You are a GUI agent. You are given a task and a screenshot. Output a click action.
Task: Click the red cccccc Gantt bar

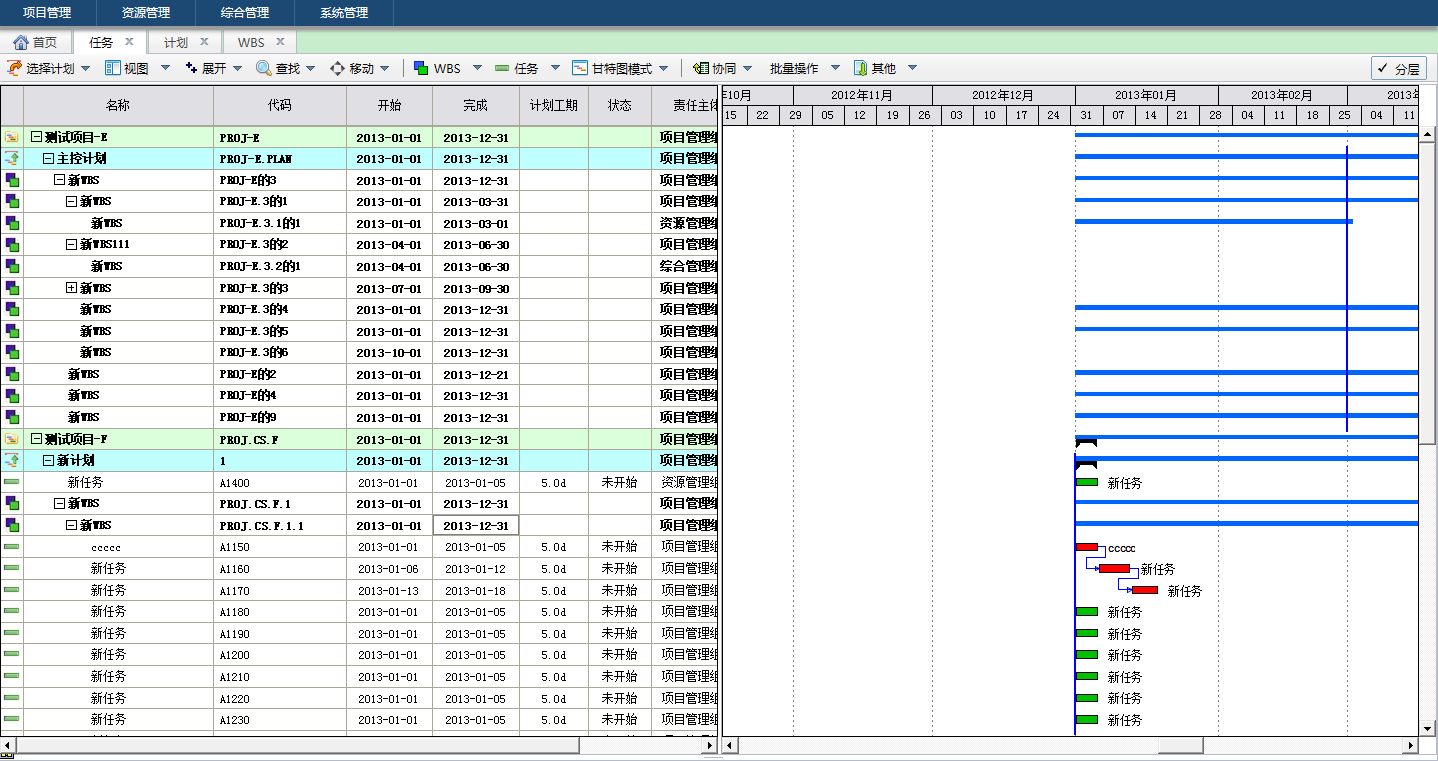tap(1087, 547)
